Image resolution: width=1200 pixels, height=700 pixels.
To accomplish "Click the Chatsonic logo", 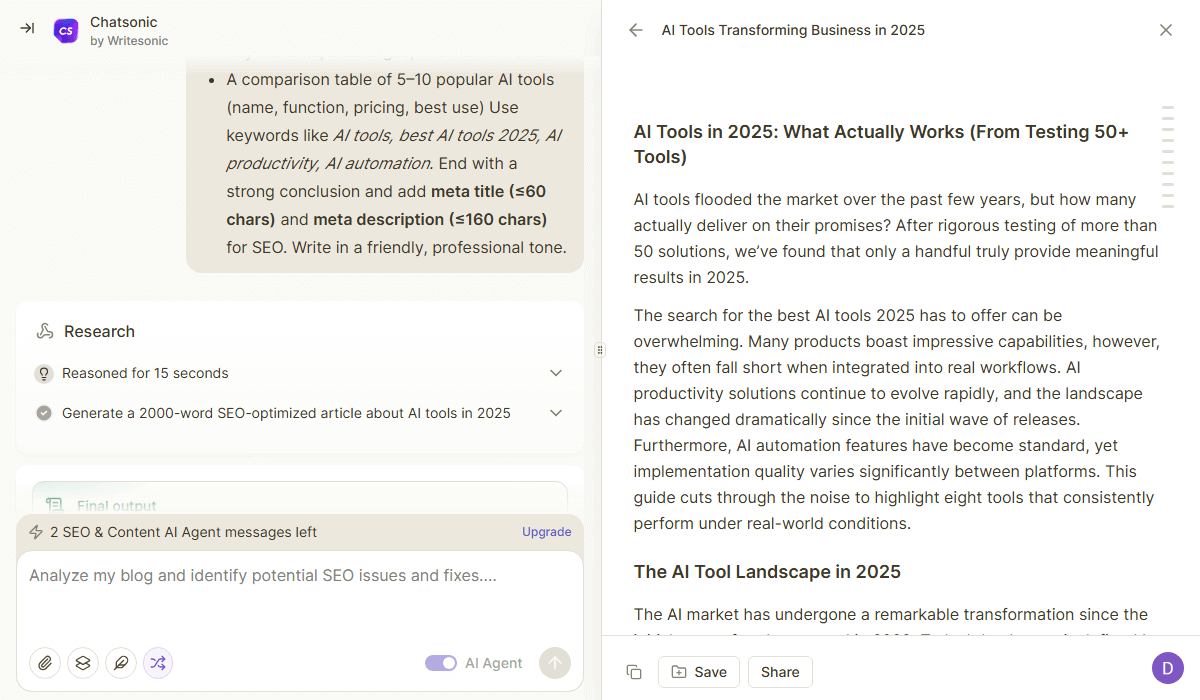I will (x=66, y=29).
